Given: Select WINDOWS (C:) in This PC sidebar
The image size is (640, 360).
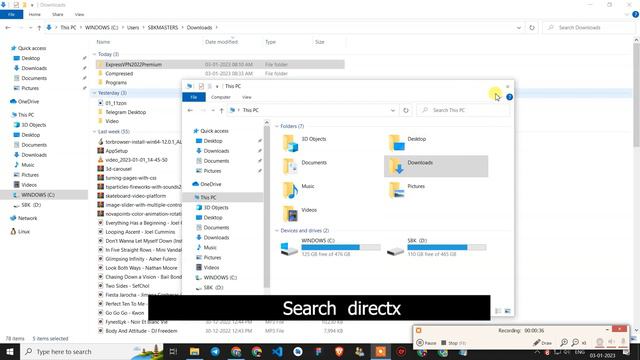Looking at the screenshot, I should coord(220,278).
